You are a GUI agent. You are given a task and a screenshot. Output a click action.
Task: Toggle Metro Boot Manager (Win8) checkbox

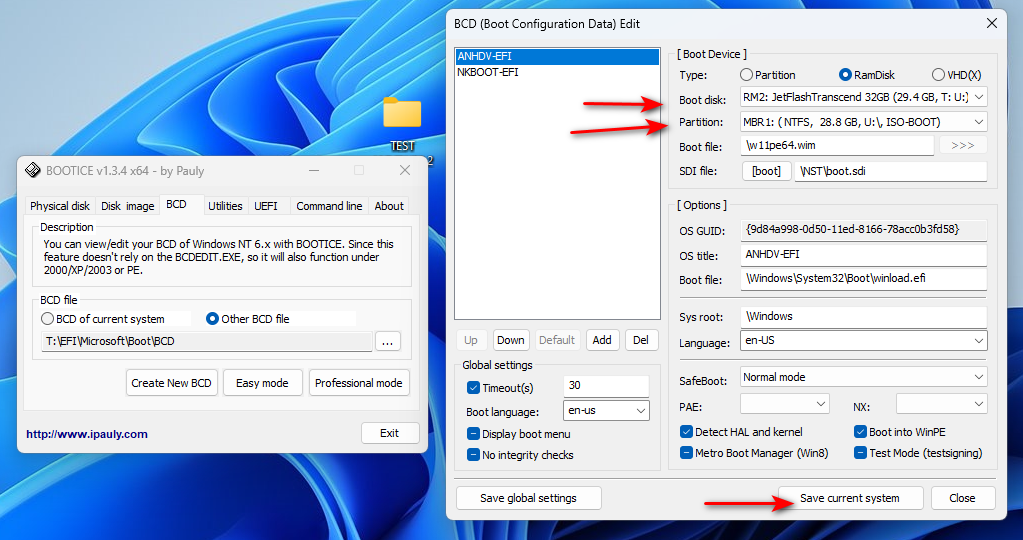click(x=686, y=453)
